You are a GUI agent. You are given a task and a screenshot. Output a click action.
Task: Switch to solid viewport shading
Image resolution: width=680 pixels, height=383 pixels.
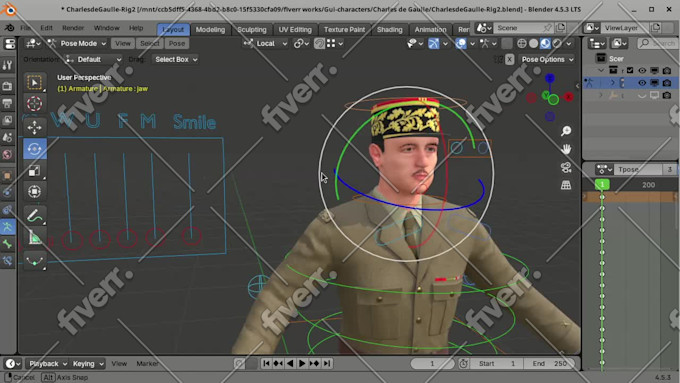[533, 43]
